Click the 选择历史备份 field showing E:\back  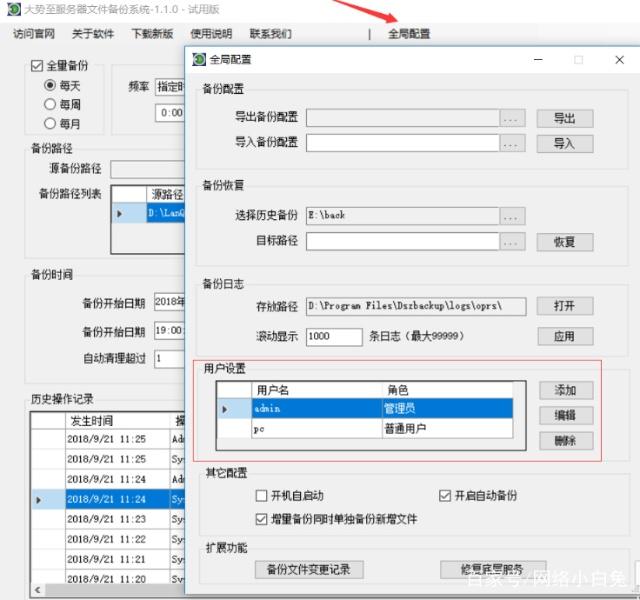click(402, 216)
